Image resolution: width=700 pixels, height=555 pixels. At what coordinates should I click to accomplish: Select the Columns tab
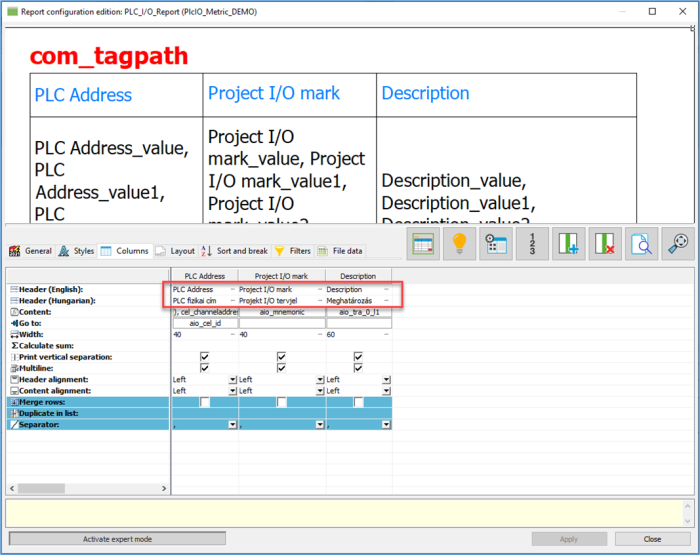click(x=125, y=251)
